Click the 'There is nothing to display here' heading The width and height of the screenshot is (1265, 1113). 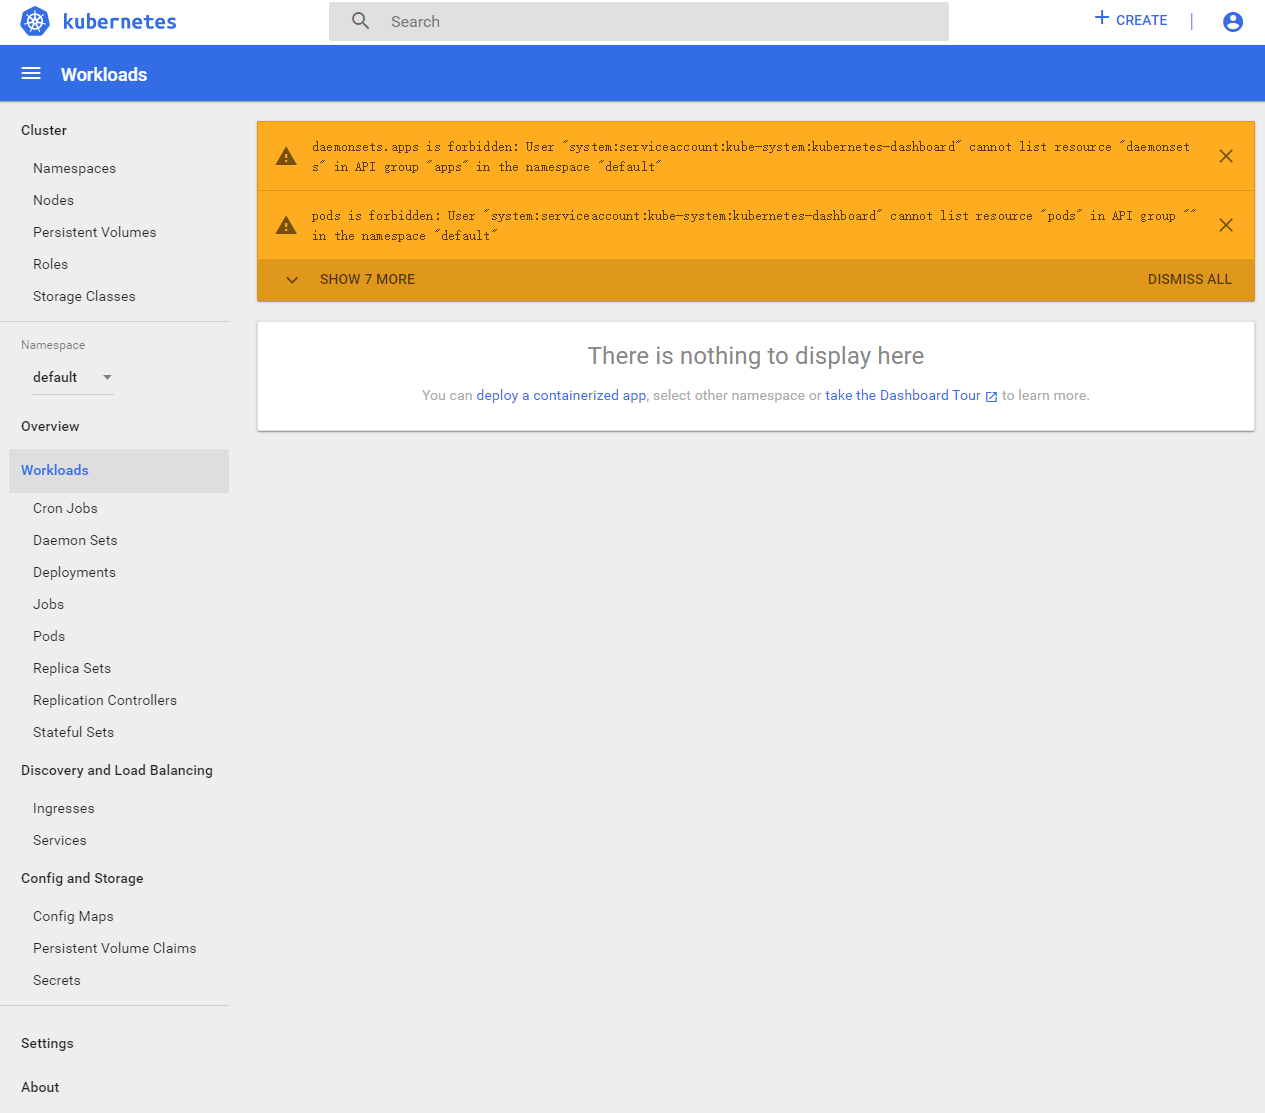(x=756, y=356)
